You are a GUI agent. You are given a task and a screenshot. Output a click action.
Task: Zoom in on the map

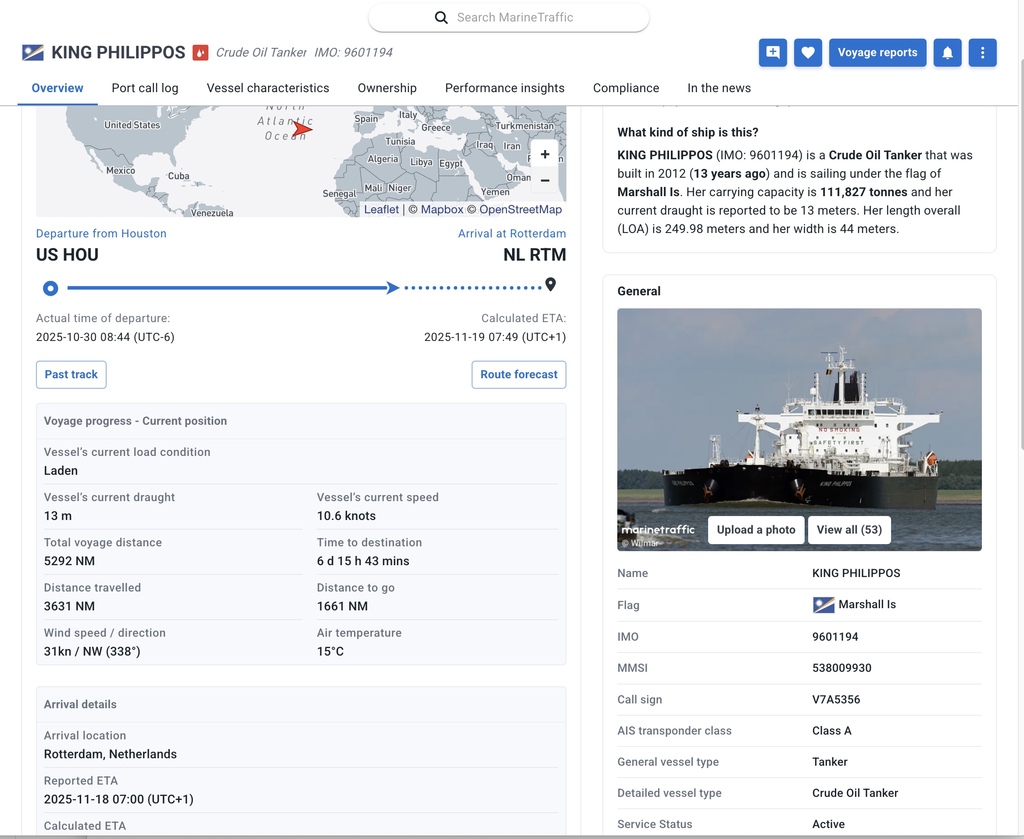(x=544, y=155)
